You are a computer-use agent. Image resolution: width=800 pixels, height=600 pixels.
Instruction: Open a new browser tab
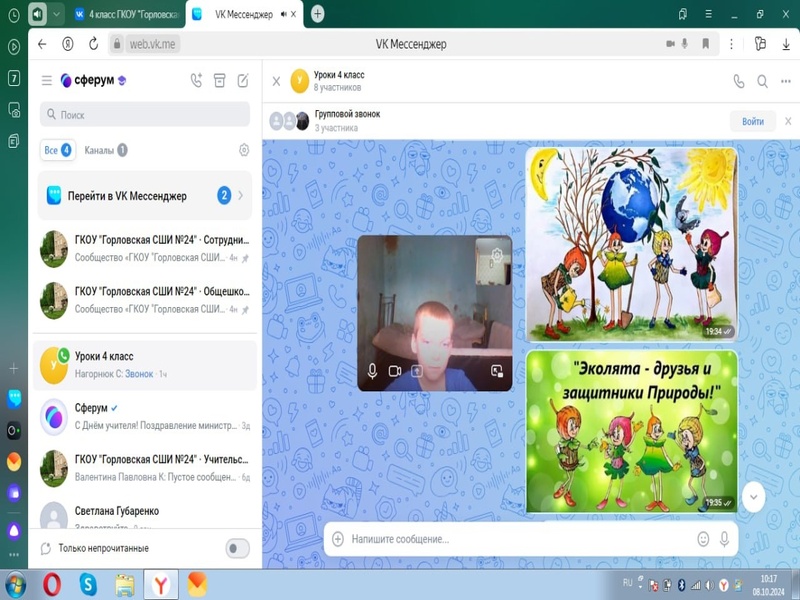tap(317, 14)
